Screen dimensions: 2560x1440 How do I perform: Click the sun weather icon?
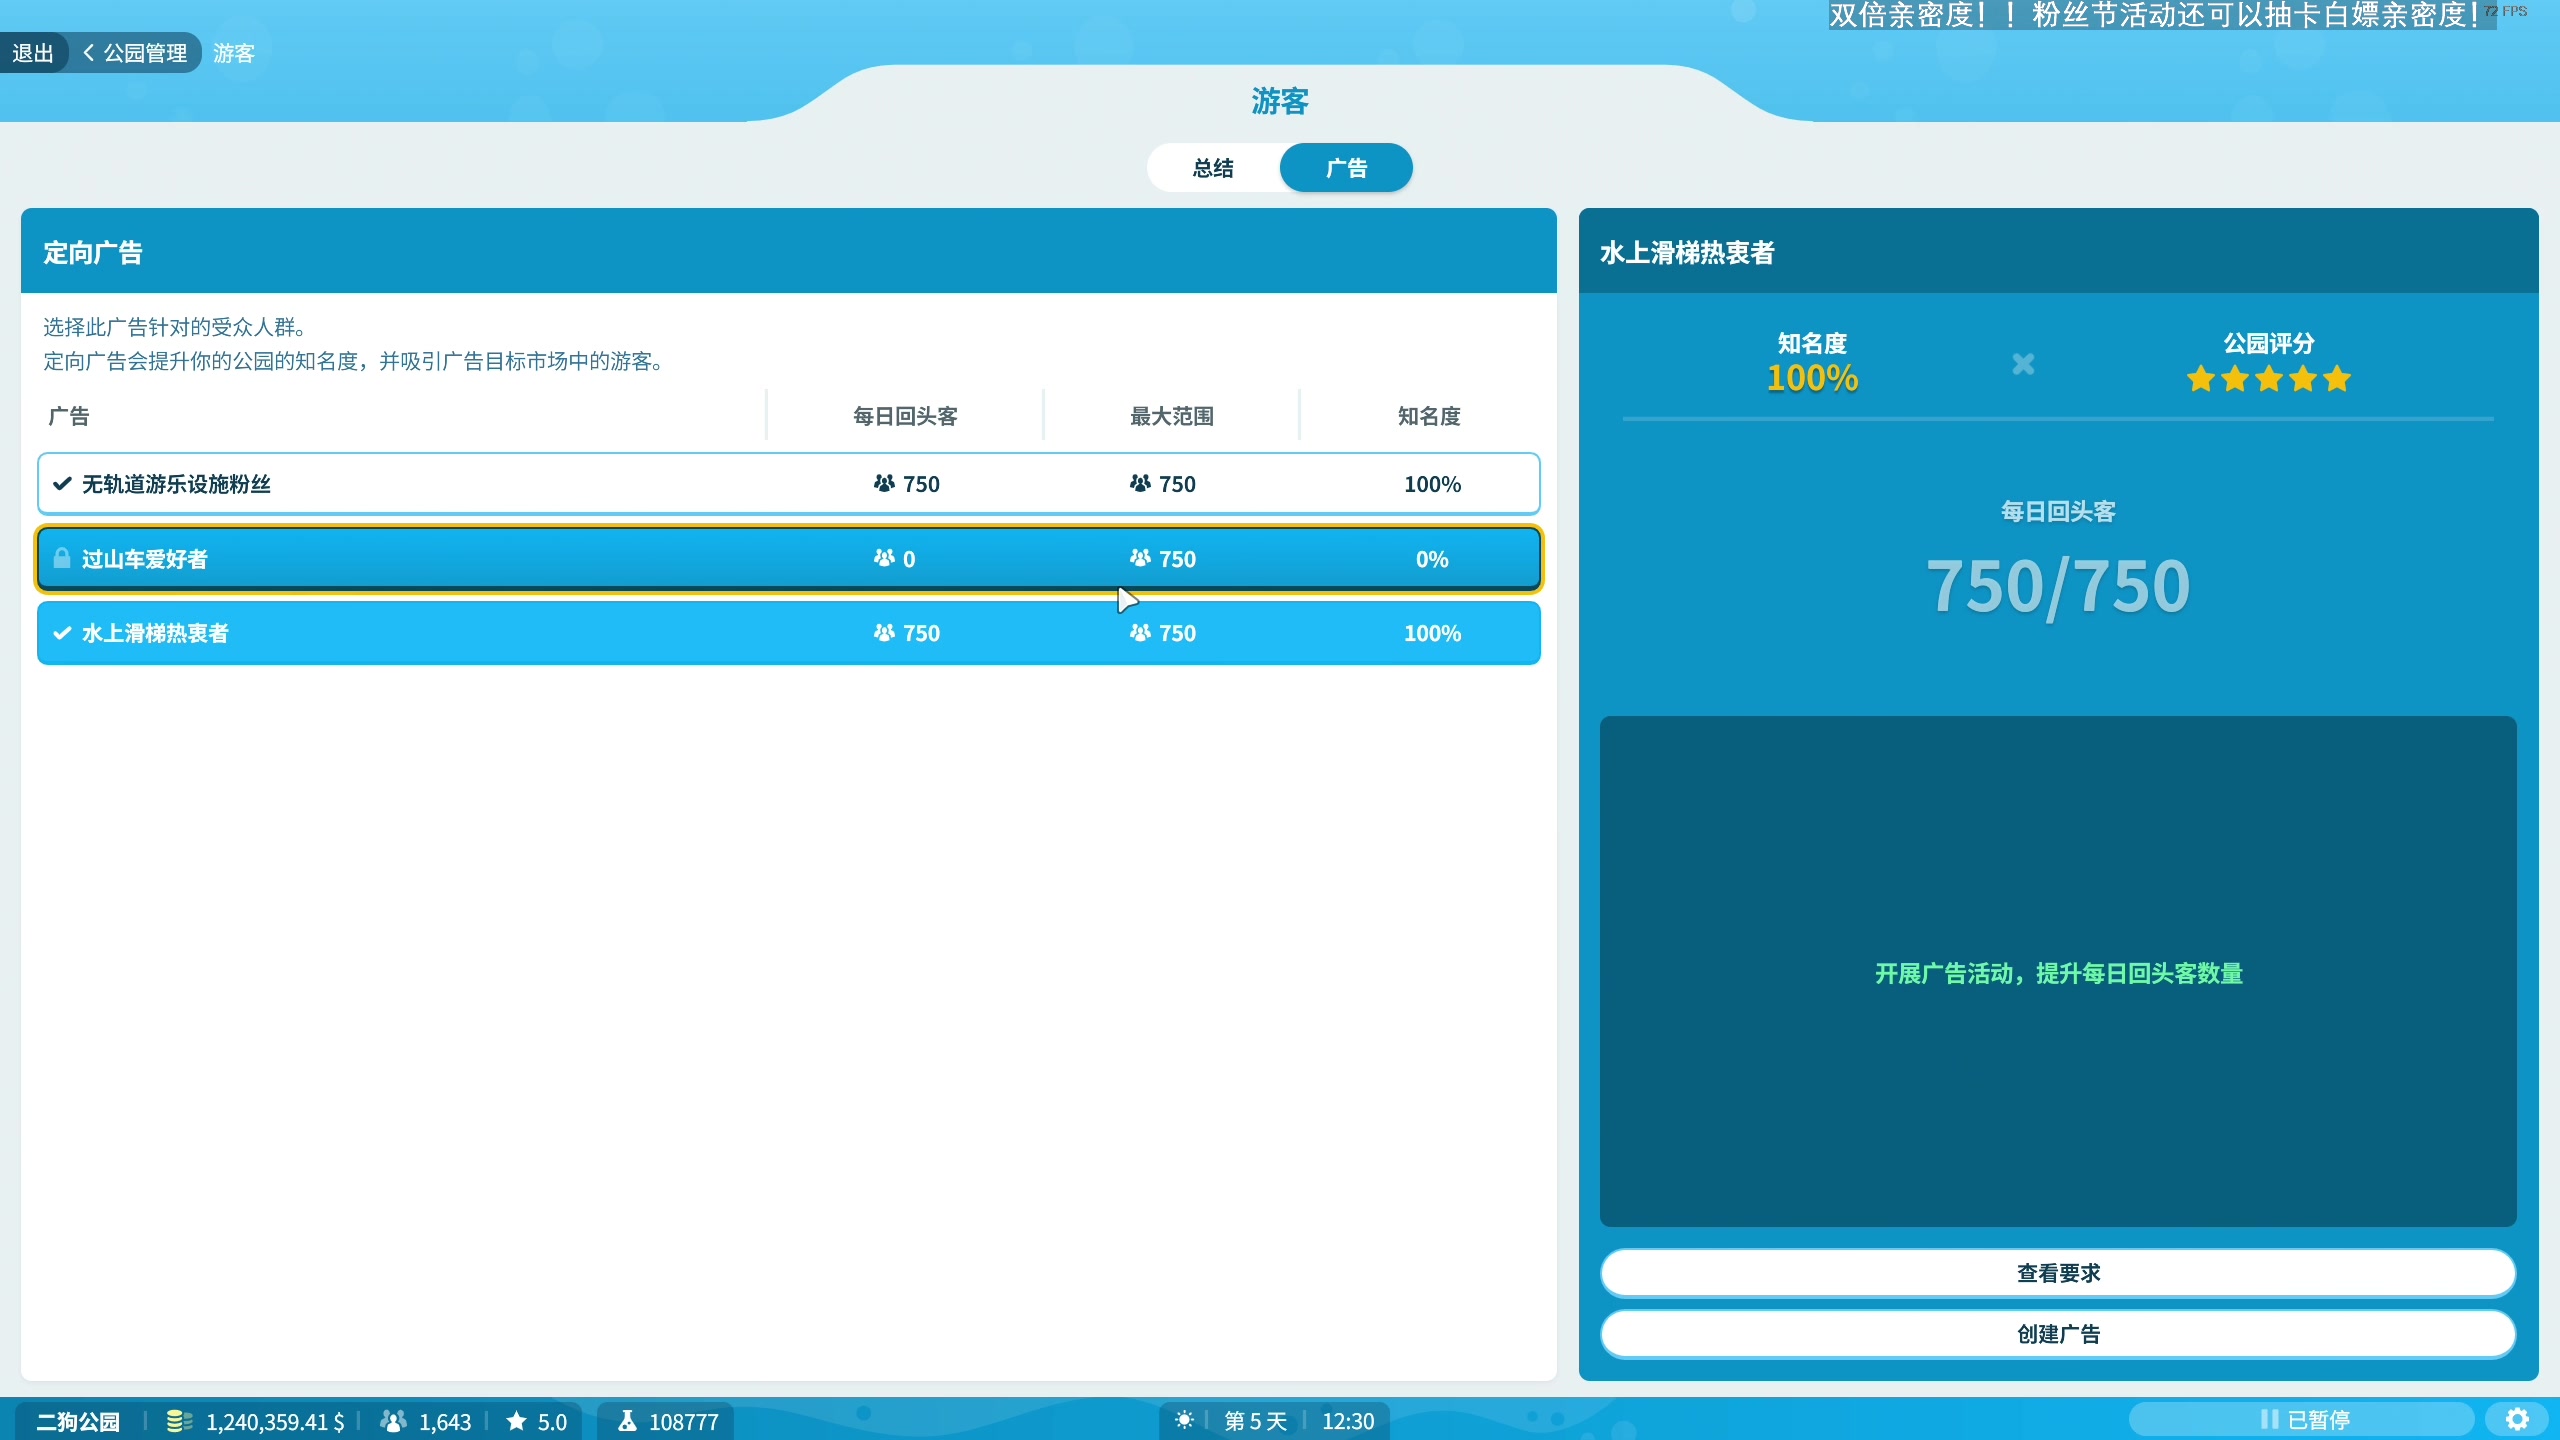[1184, 1420]
